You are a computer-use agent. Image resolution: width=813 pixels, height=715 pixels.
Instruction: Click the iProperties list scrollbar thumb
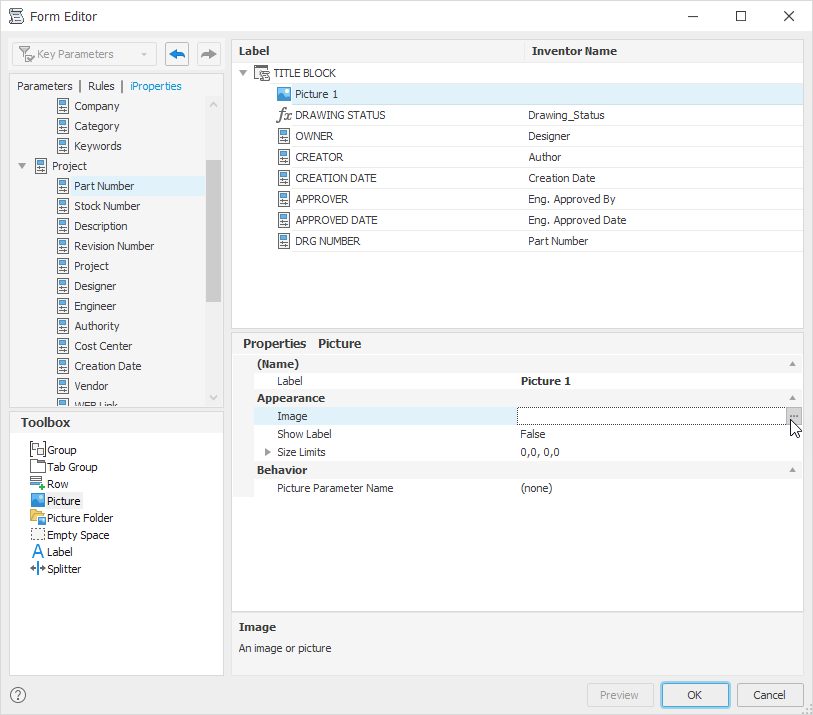tap(213, 231)
